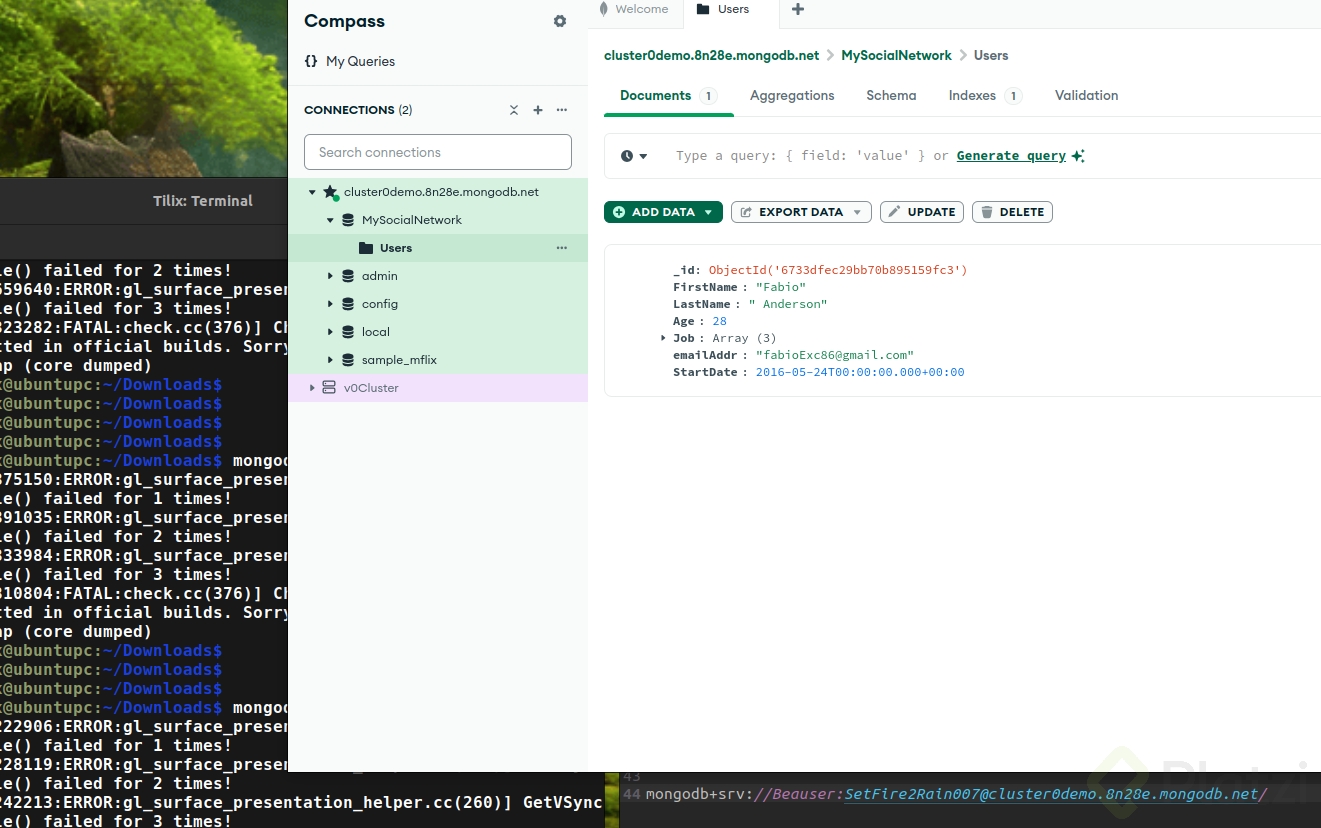Open Add Data dropdown button
The height and width of the screenshot is (828, 1321).
click(x=663, y=212)
